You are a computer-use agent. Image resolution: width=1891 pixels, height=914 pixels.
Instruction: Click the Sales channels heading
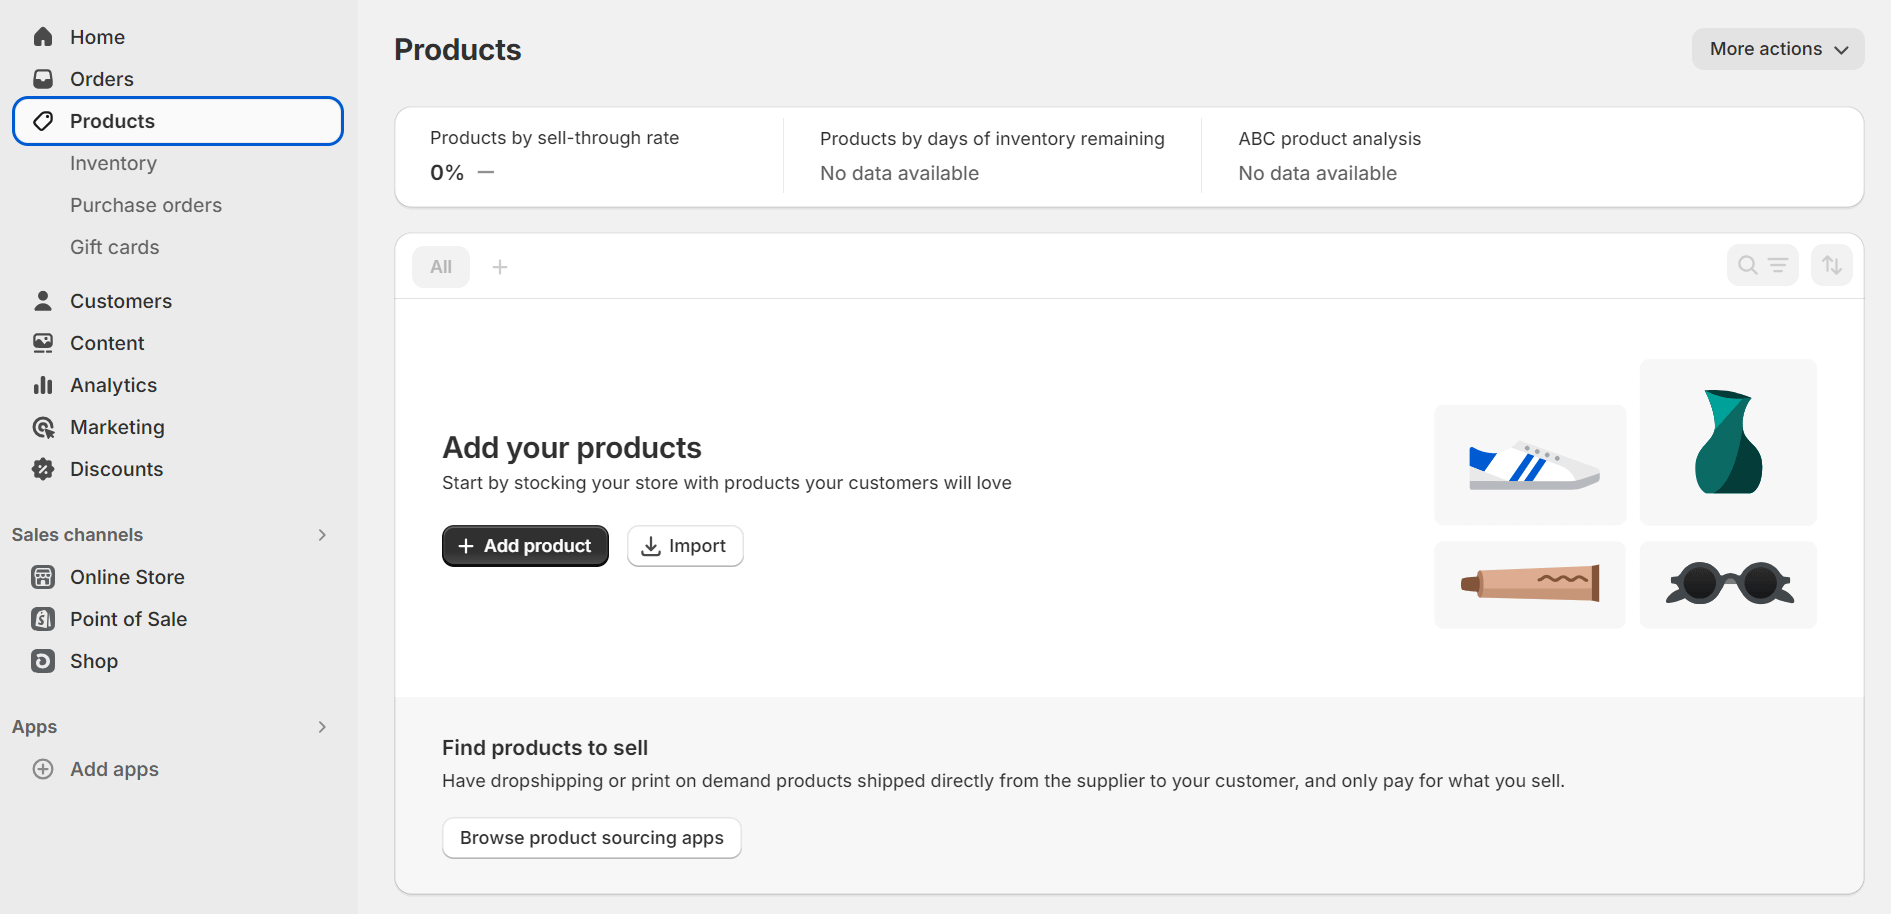coord(77,535)
